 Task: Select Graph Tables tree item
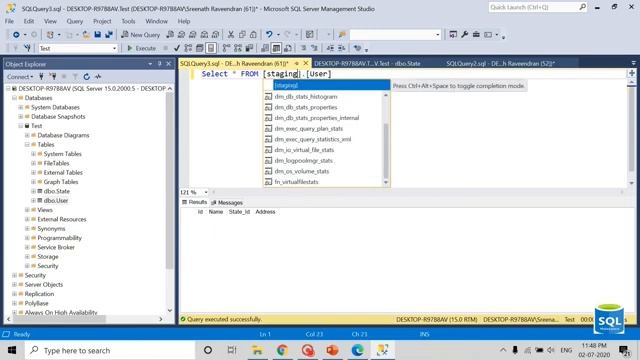tap(60, 182)
